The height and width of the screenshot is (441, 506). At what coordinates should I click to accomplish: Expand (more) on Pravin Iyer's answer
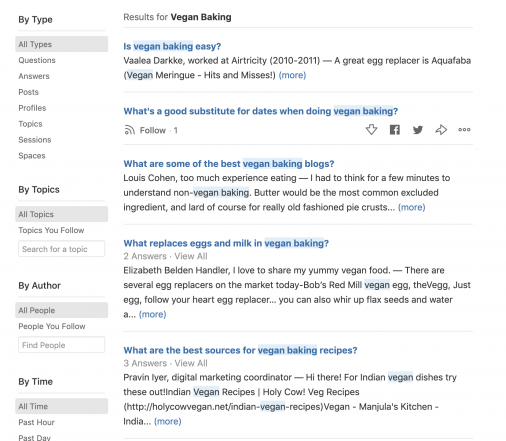tap(168, 421)
